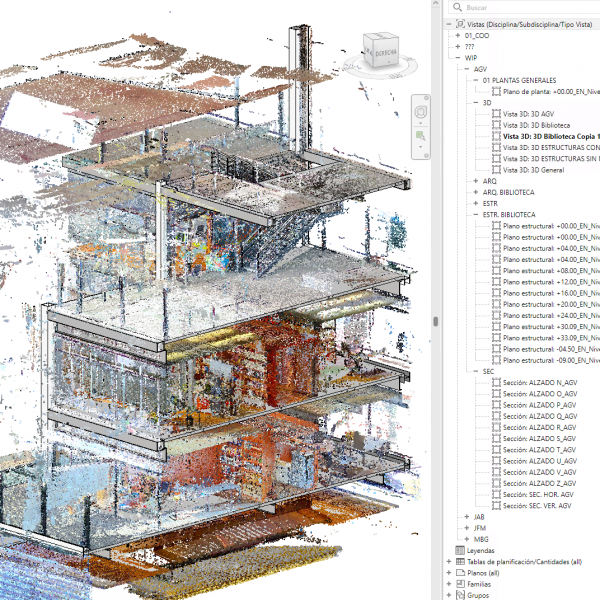
Task: Expand Tablas de planificación/Cantidades node
Action: click(x=448, y=562)
